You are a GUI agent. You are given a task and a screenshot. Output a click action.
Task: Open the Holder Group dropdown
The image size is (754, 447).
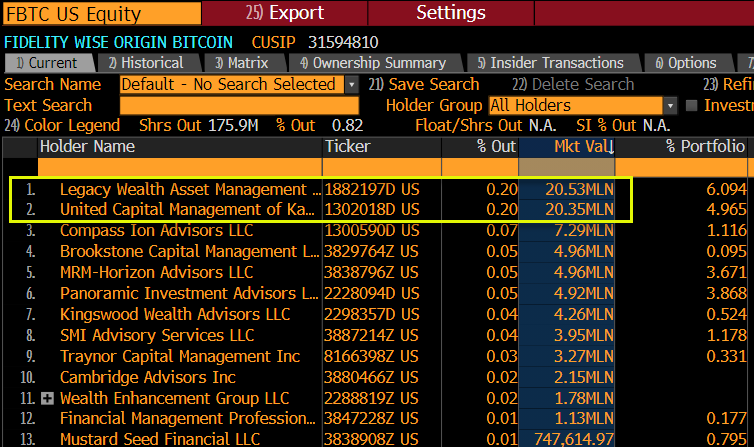[x=669, y=105]
